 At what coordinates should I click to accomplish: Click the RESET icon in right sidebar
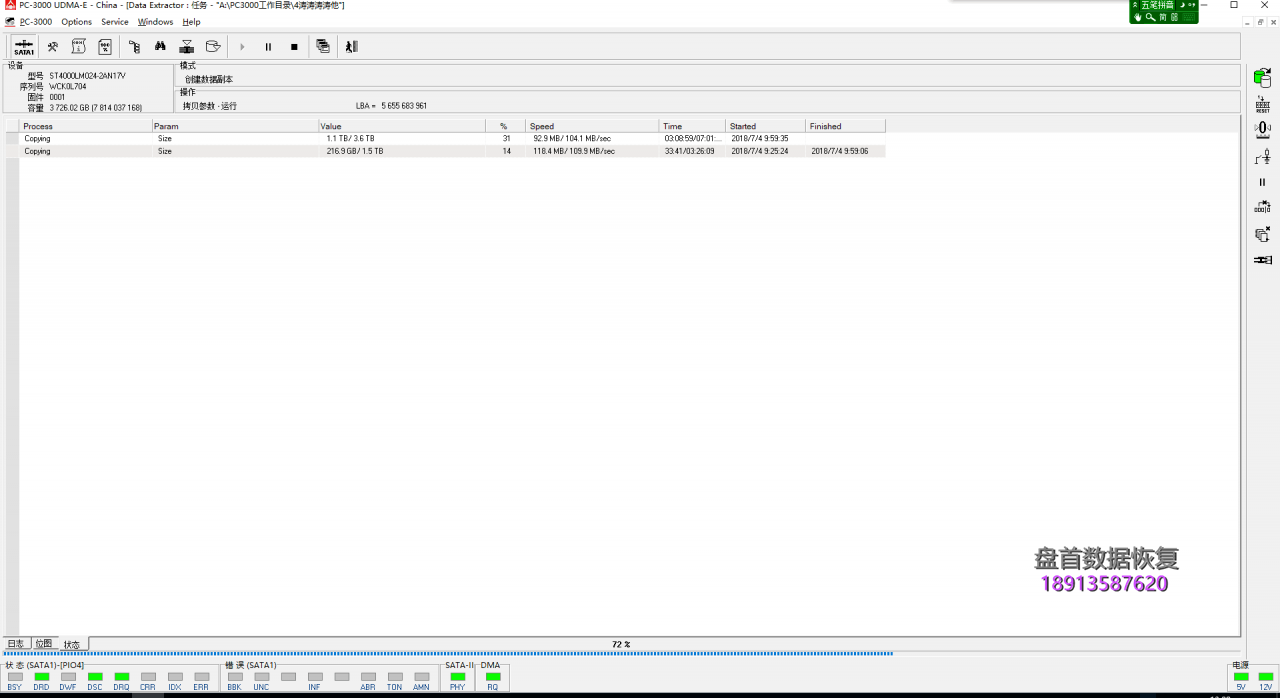[x=1262, y=104]
